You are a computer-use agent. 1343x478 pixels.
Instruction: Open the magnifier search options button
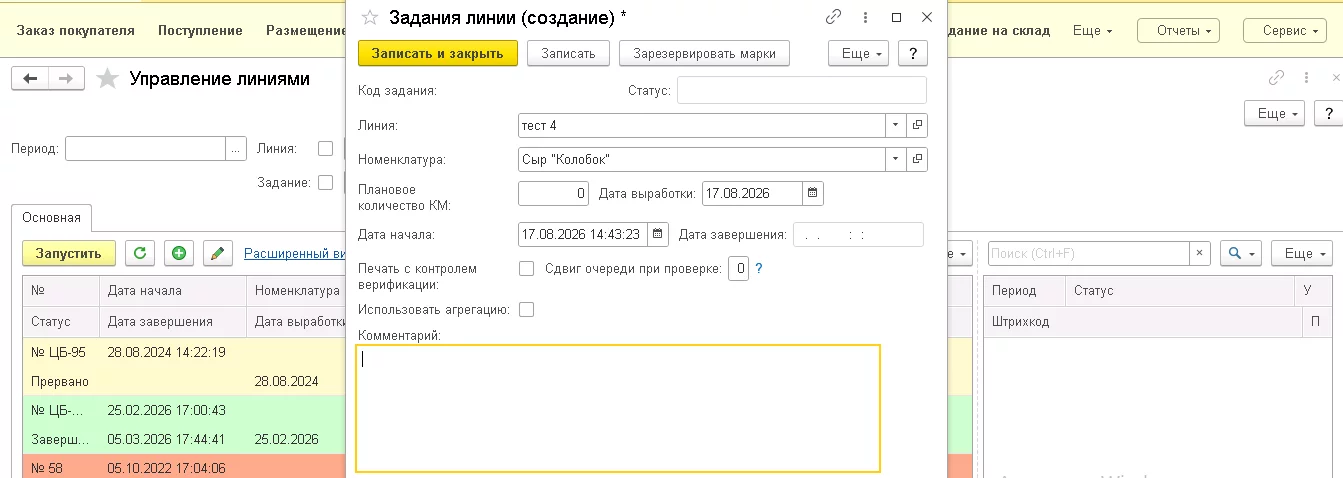(x=1241, y=253)
